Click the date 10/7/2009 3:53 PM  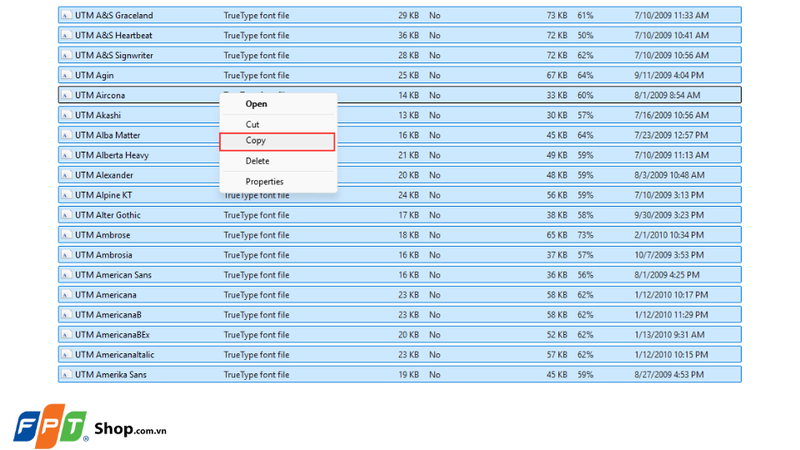[x=669, y=255]
